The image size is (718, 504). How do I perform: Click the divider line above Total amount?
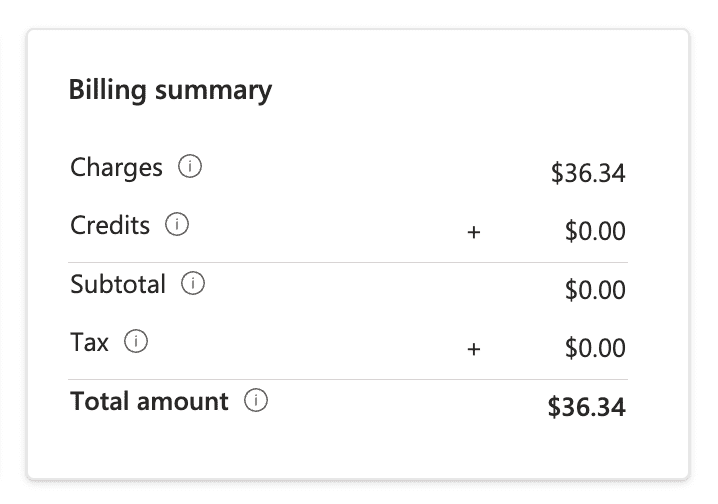click(348, 380)
